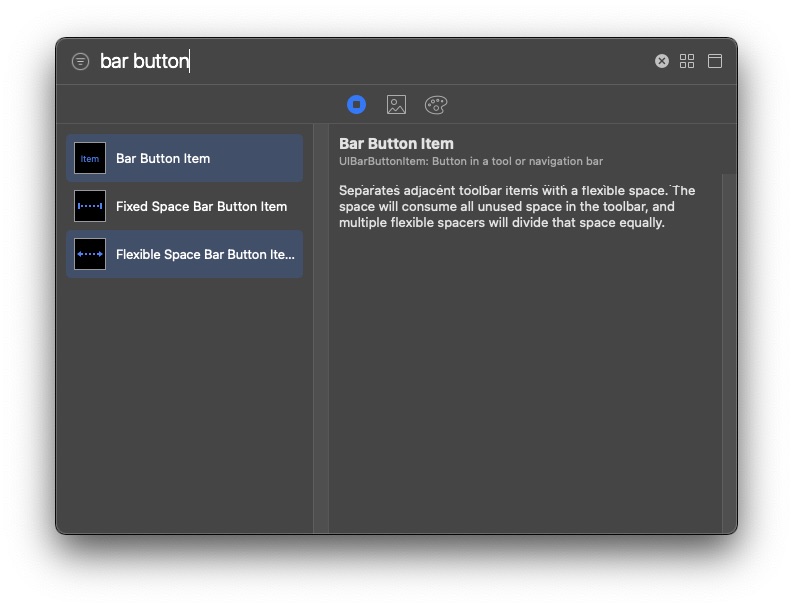Click the UIBarButtonItem subtitle text
The height and width of the screenshot is (608, 793).
(471, 161)
